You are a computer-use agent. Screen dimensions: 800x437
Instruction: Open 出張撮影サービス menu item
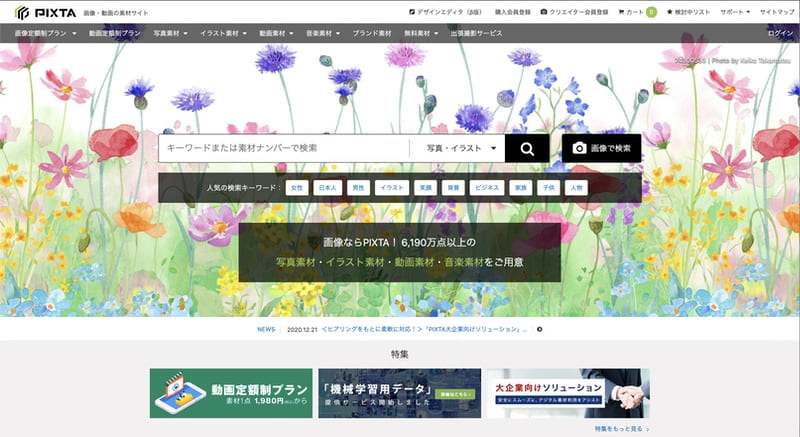point(476,33)
